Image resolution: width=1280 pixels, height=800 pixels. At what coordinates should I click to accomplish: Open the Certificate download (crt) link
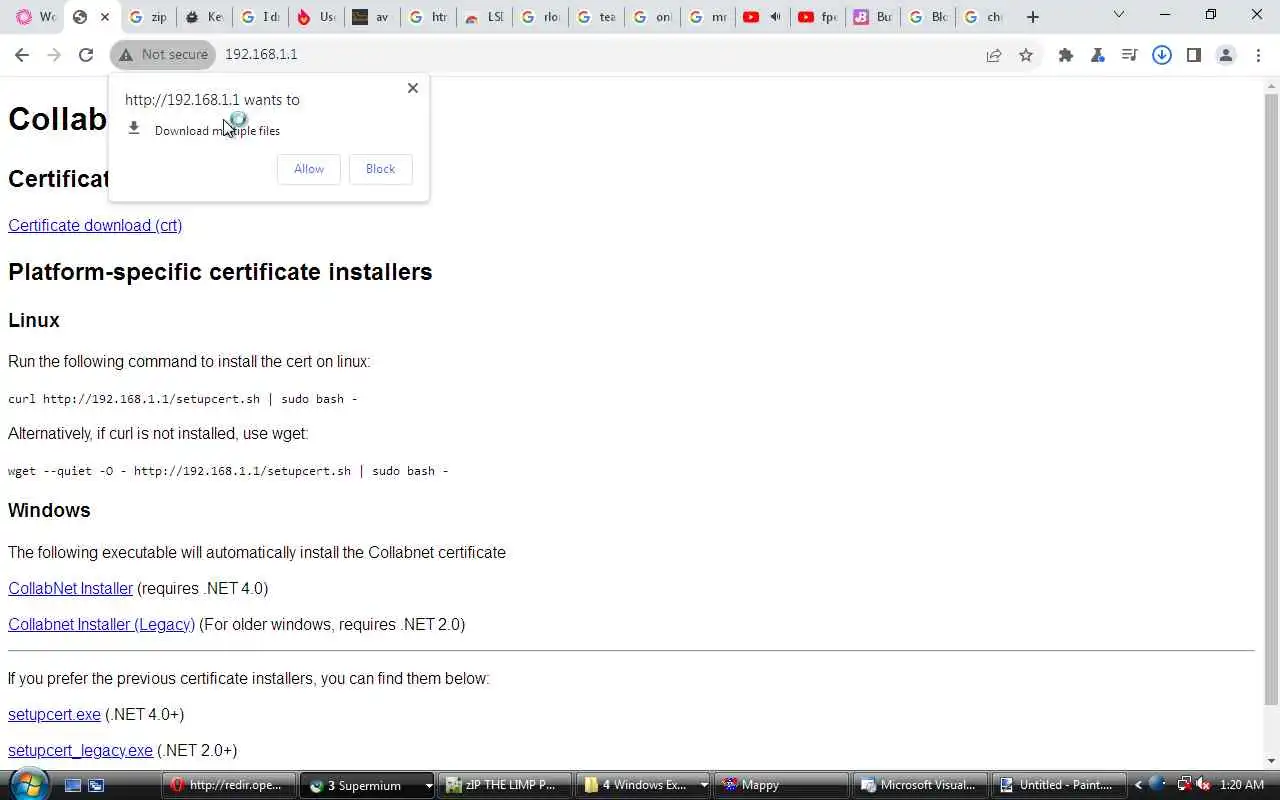[95, 225]
